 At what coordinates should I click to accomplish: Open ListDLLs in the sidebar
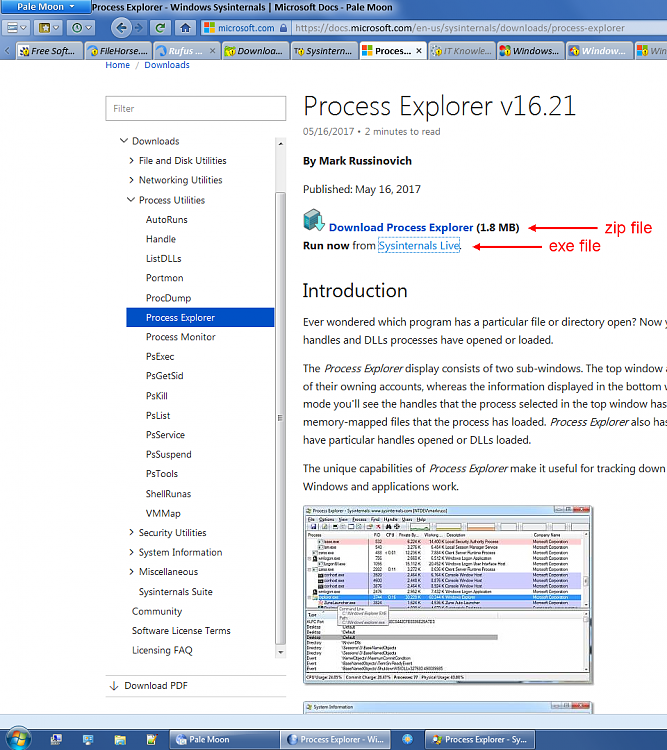[x=164, y=259]
